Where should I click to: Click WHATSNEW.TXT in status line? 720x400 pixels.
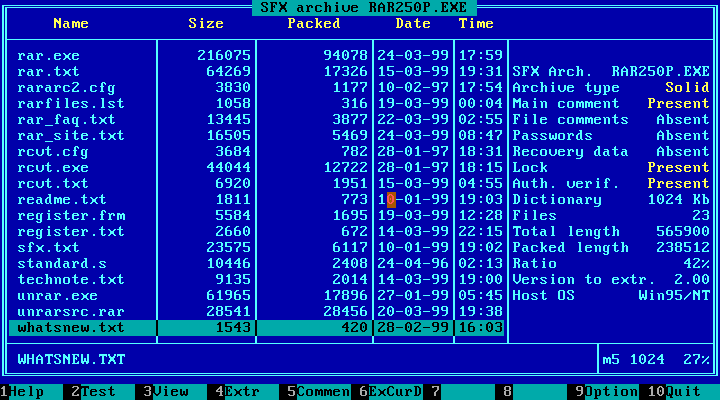pyautogui.click(x=71, y=360)
